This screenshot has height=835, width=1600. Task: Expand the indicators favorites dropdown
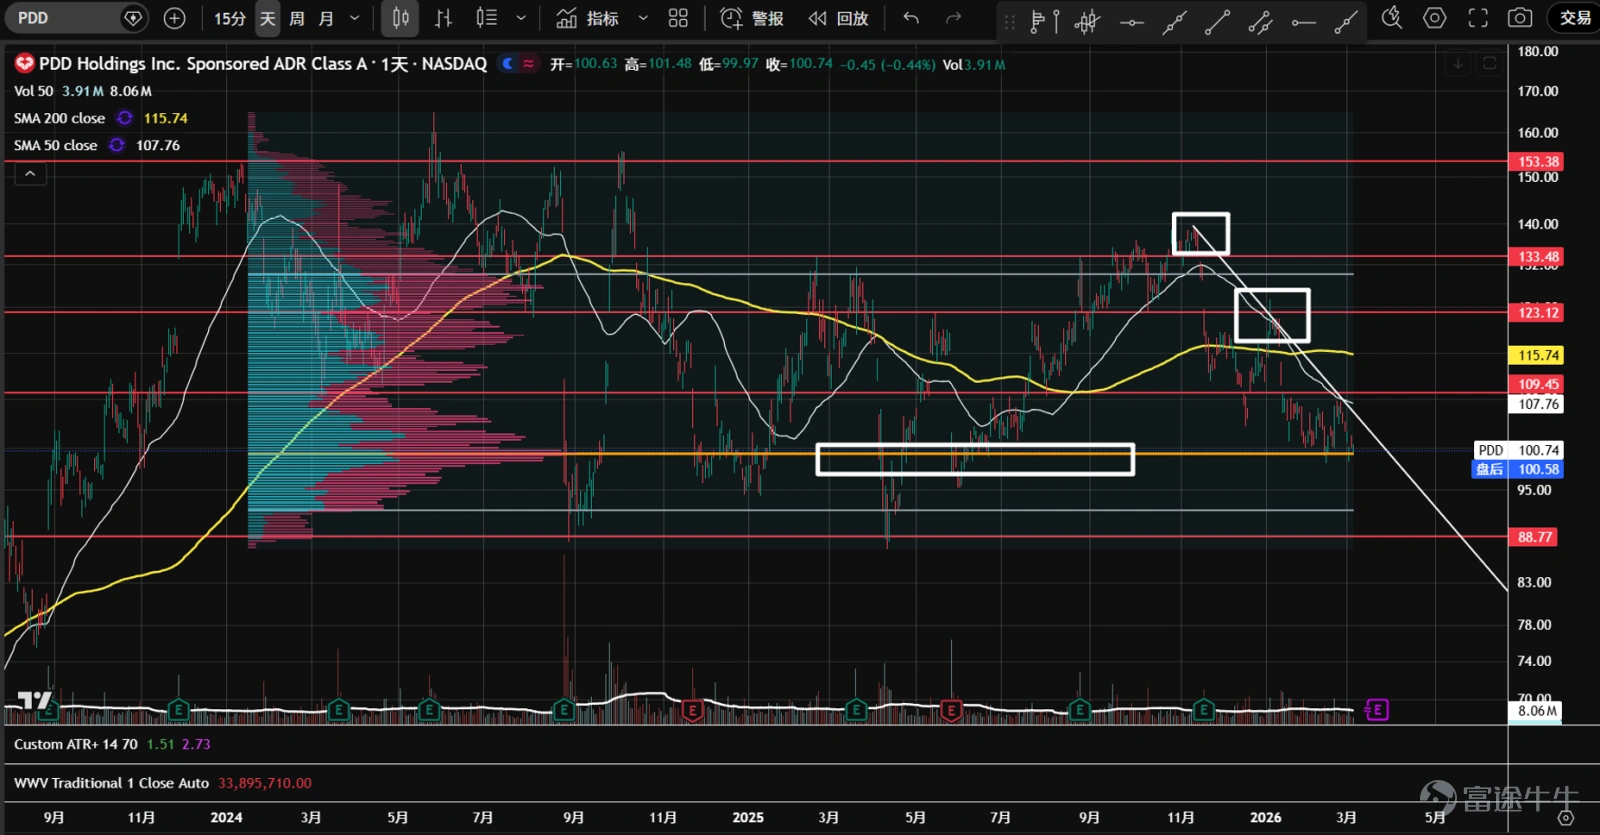(x=643, y=18)
